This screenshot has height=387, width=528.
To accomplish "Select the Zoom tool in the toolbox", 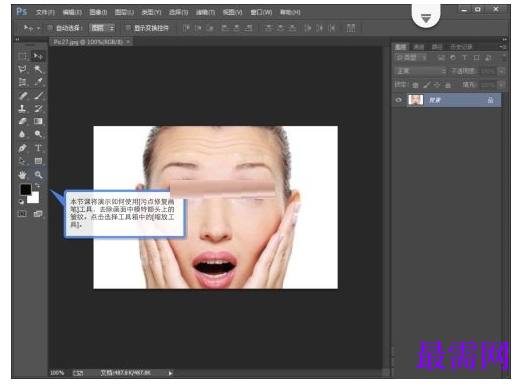I will coord(38,175).
